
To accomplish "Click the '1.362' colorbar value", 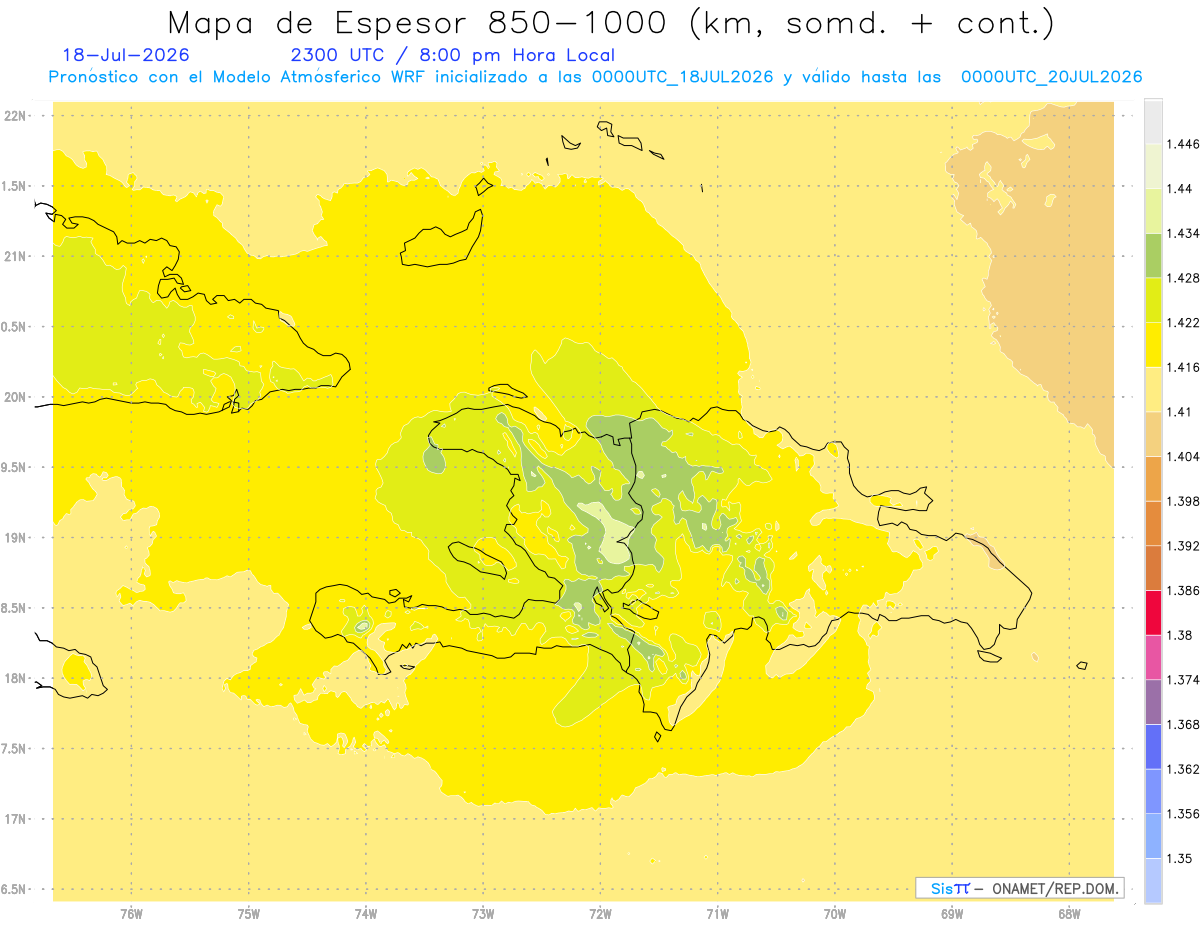I will [1183, 769].
